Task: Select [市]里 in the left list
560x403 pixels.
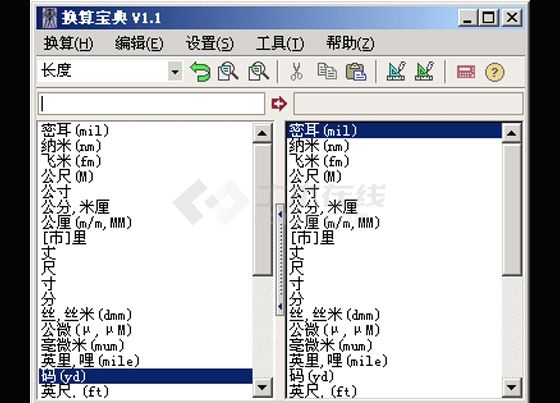Action: pos(146,238)
